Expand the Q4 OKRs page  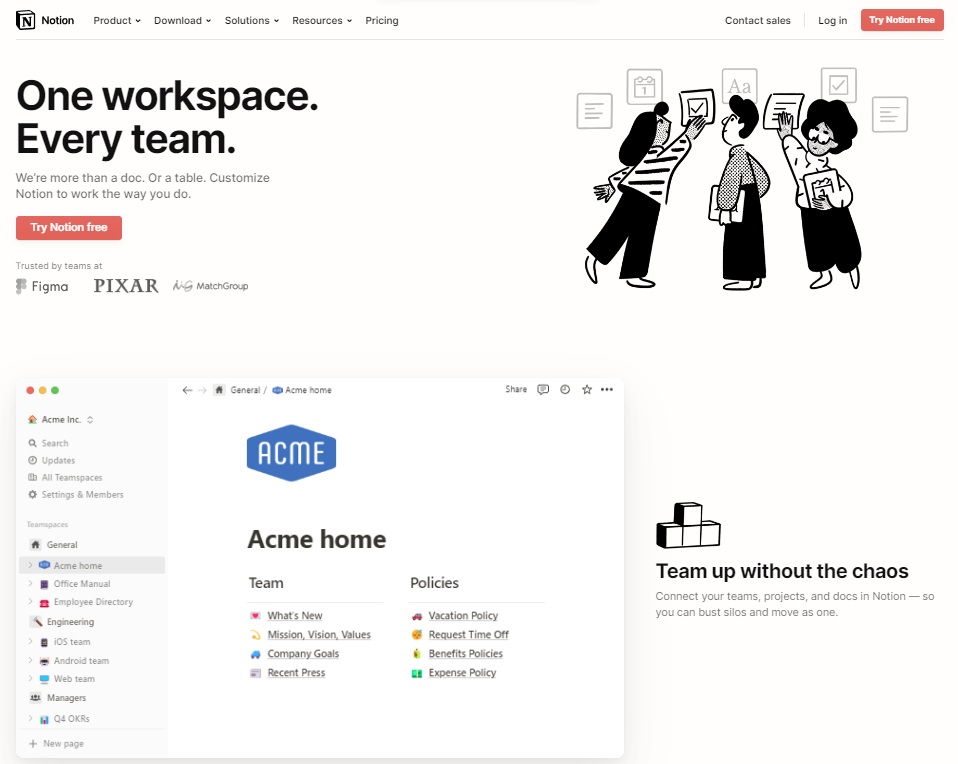point(31,719)
